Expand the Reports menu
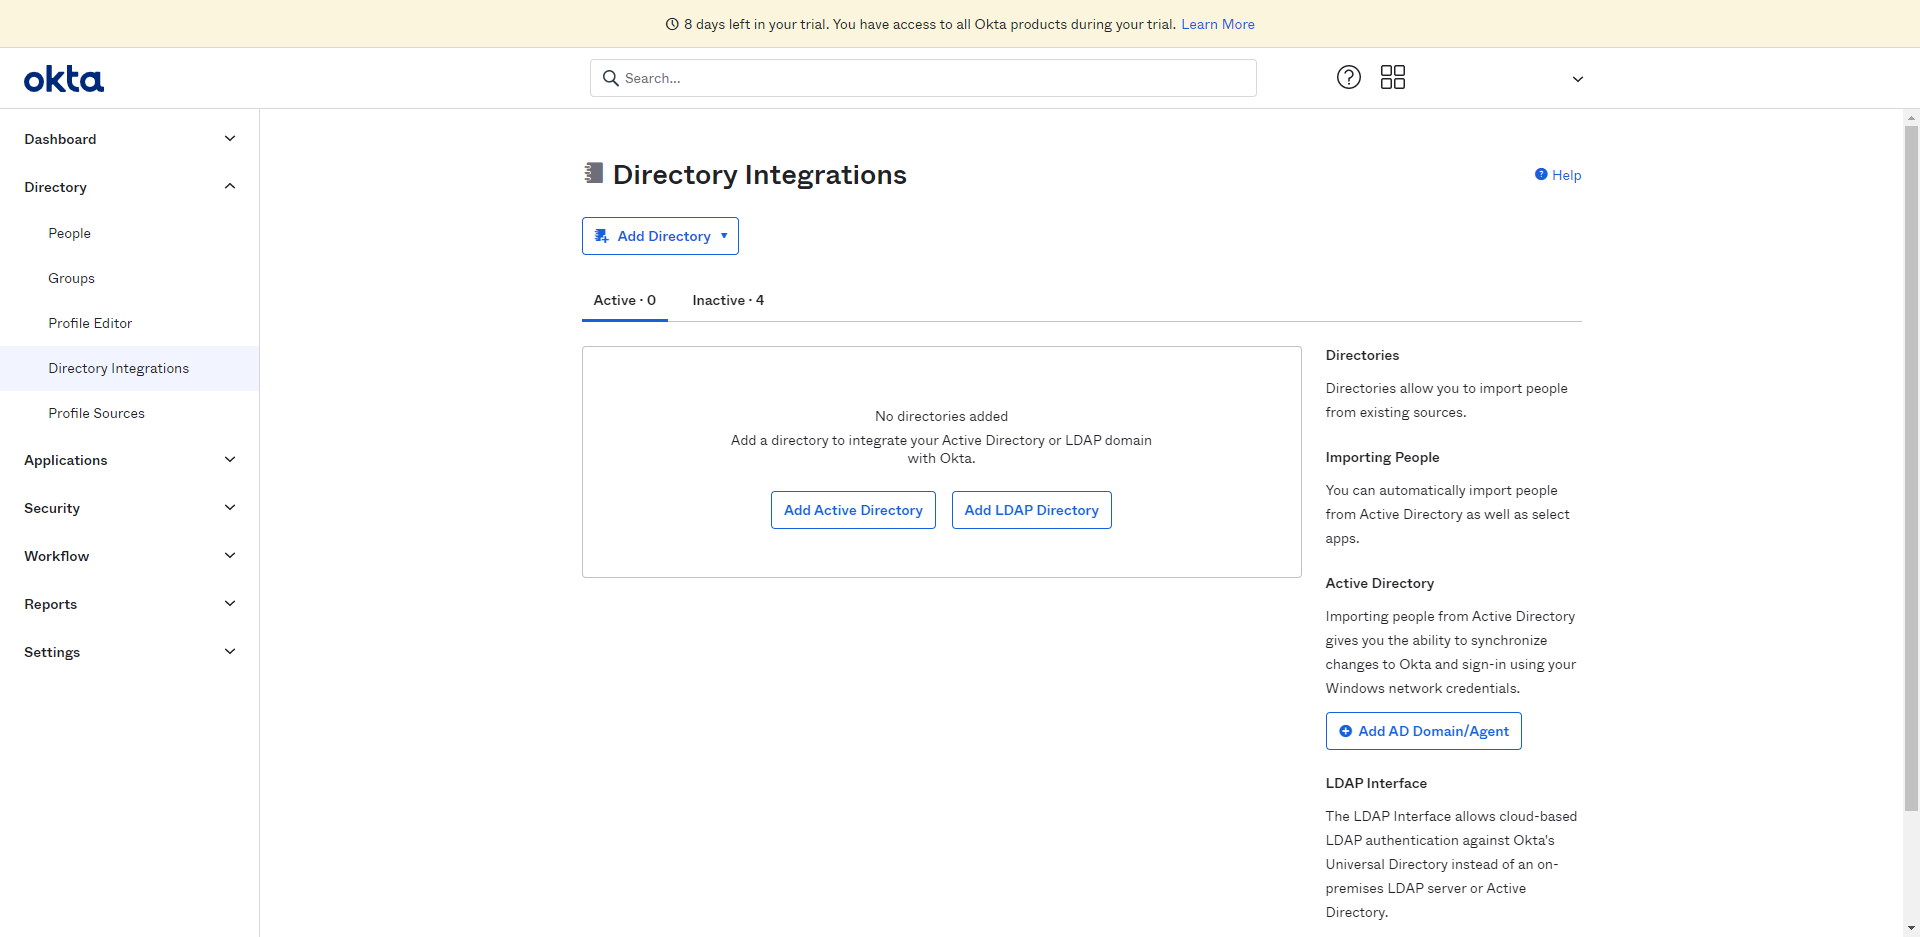Viewport: 1920px width, 937px height. [130, 604]
